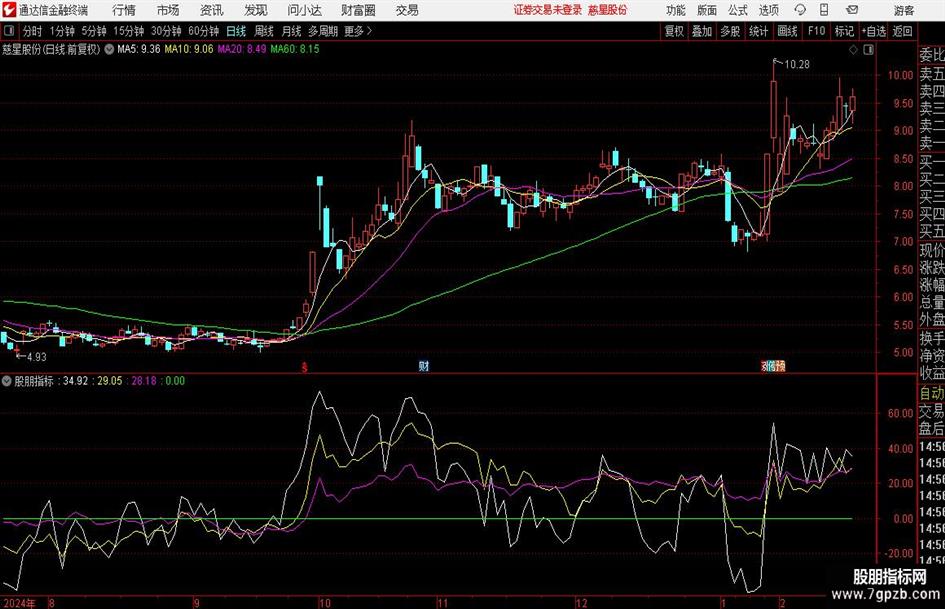Click indicator value 34.92
Screen dimensions: 945x609
coord(75,381)
